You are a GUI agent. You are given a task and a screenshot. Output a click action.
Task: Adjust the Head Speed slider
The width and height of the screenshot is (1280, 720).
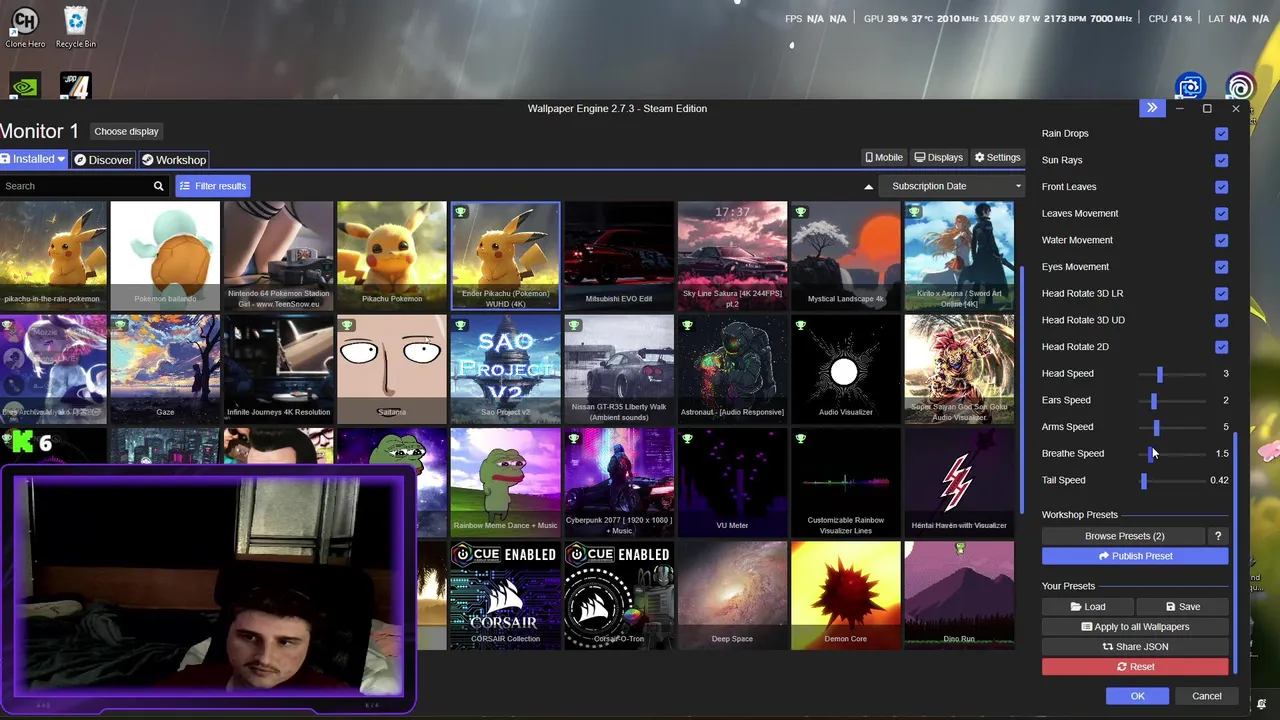click(x=1172, y=374)
